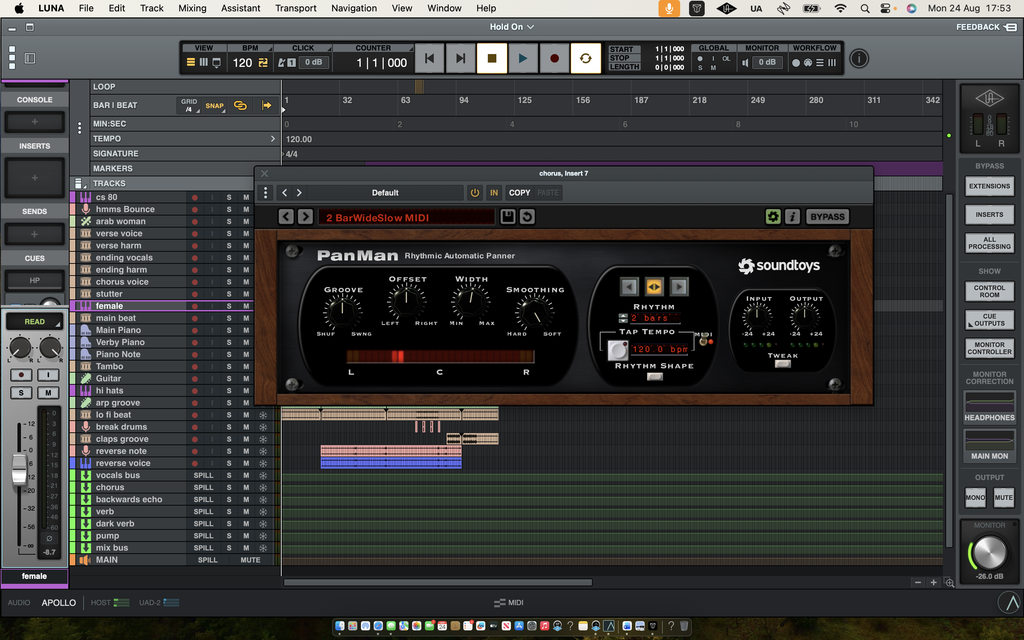Click the female channel volume fader
This screenshot has height=640, width=1024.
[19, 468]
